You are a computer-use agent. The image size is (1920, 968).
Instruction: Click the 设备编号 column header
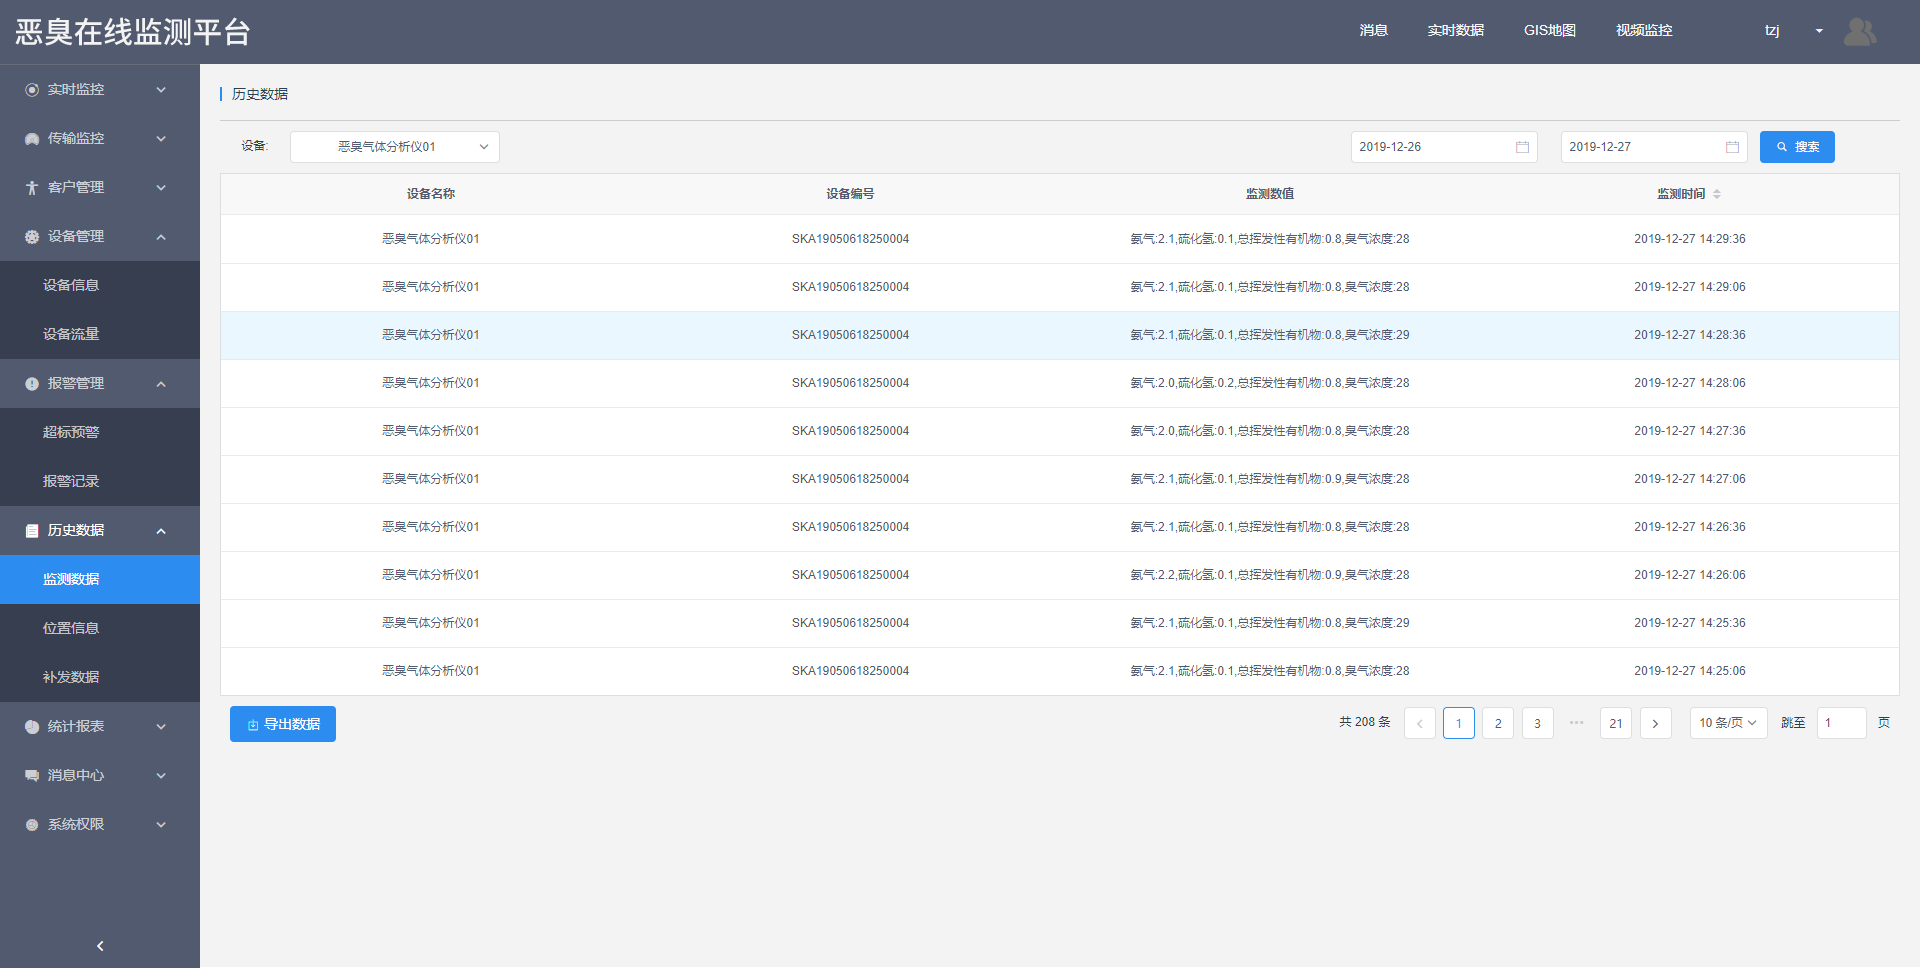pos(850,194)
